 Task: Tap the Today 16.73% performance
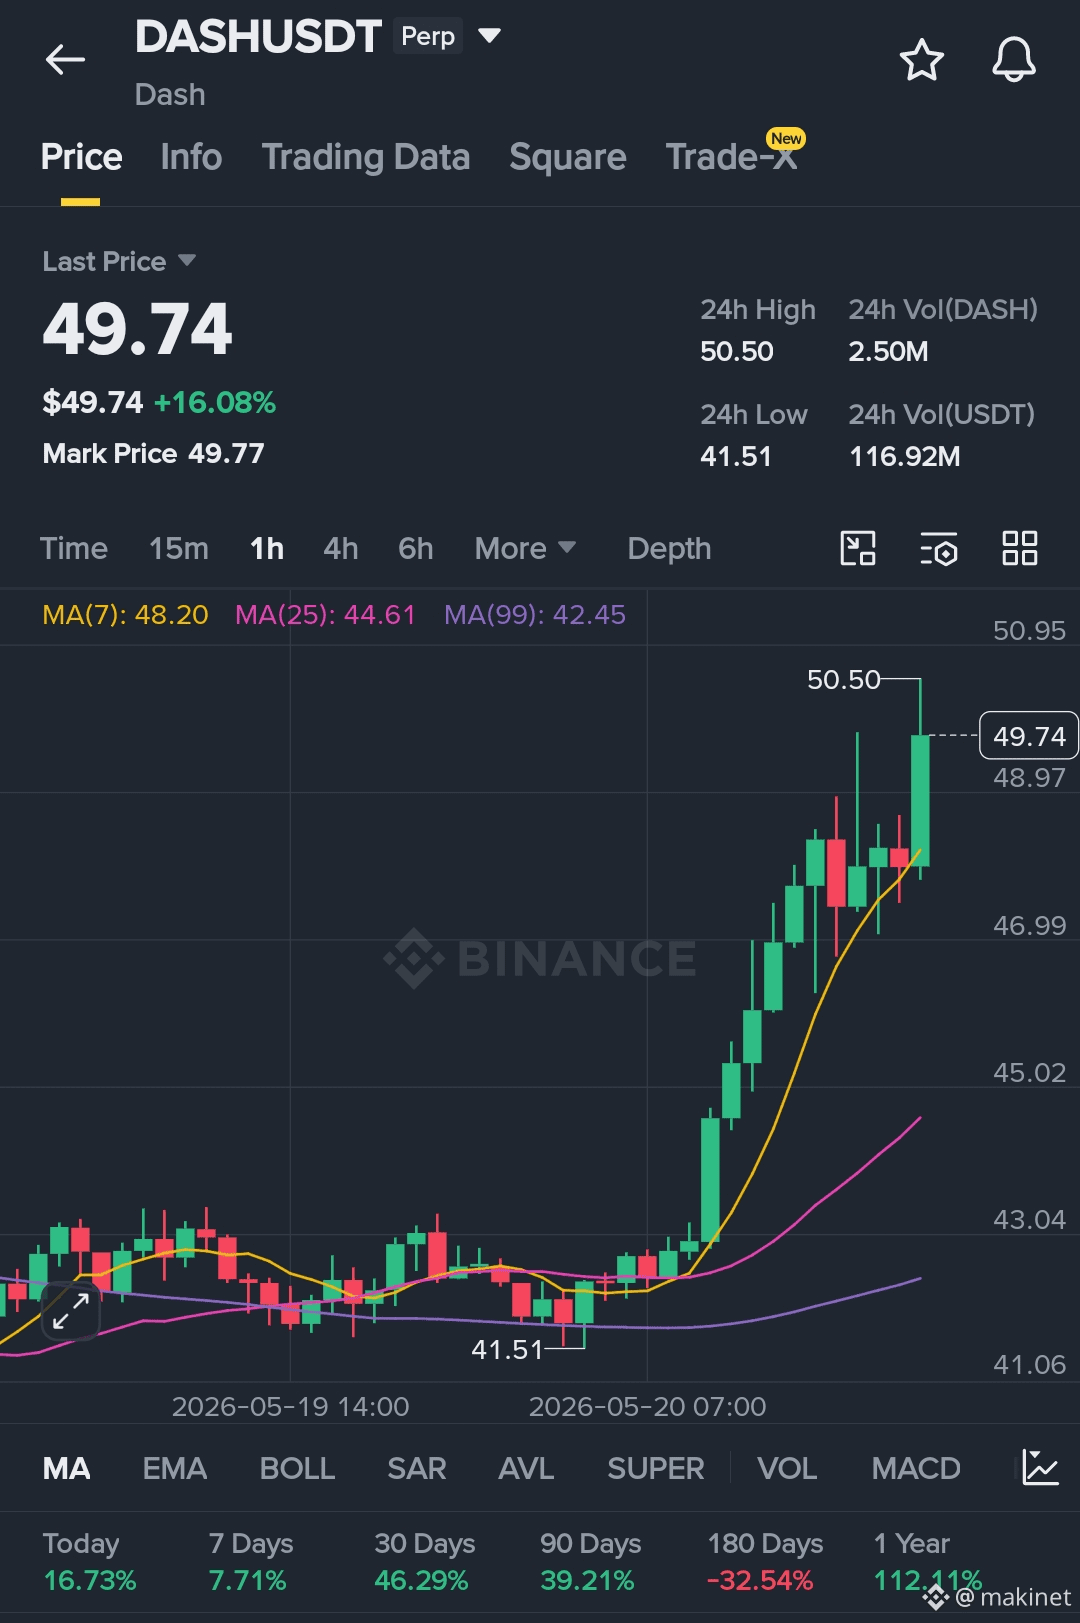click(89, 1562)
